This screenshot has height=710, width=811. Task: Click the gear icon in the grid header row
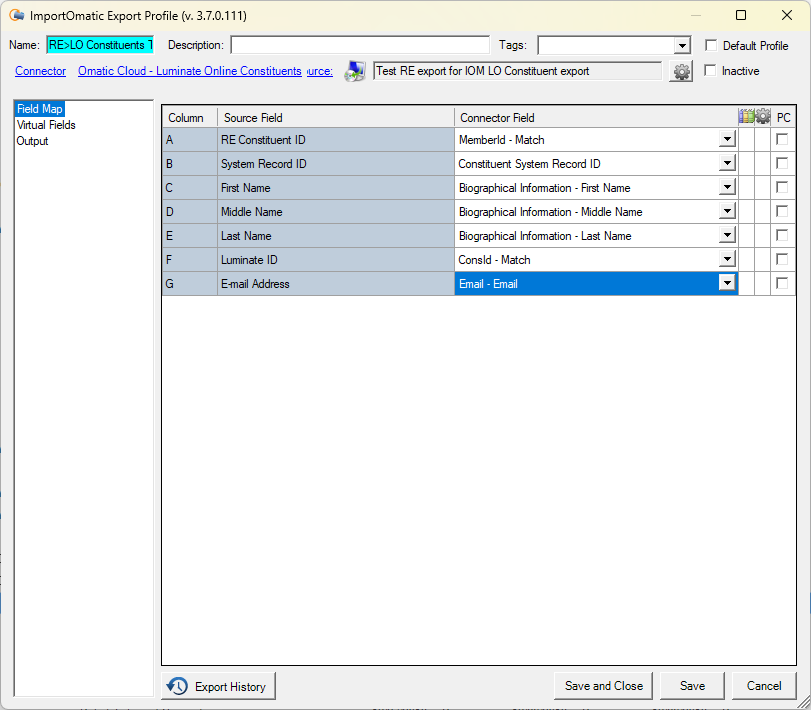[x=763, y=115]
